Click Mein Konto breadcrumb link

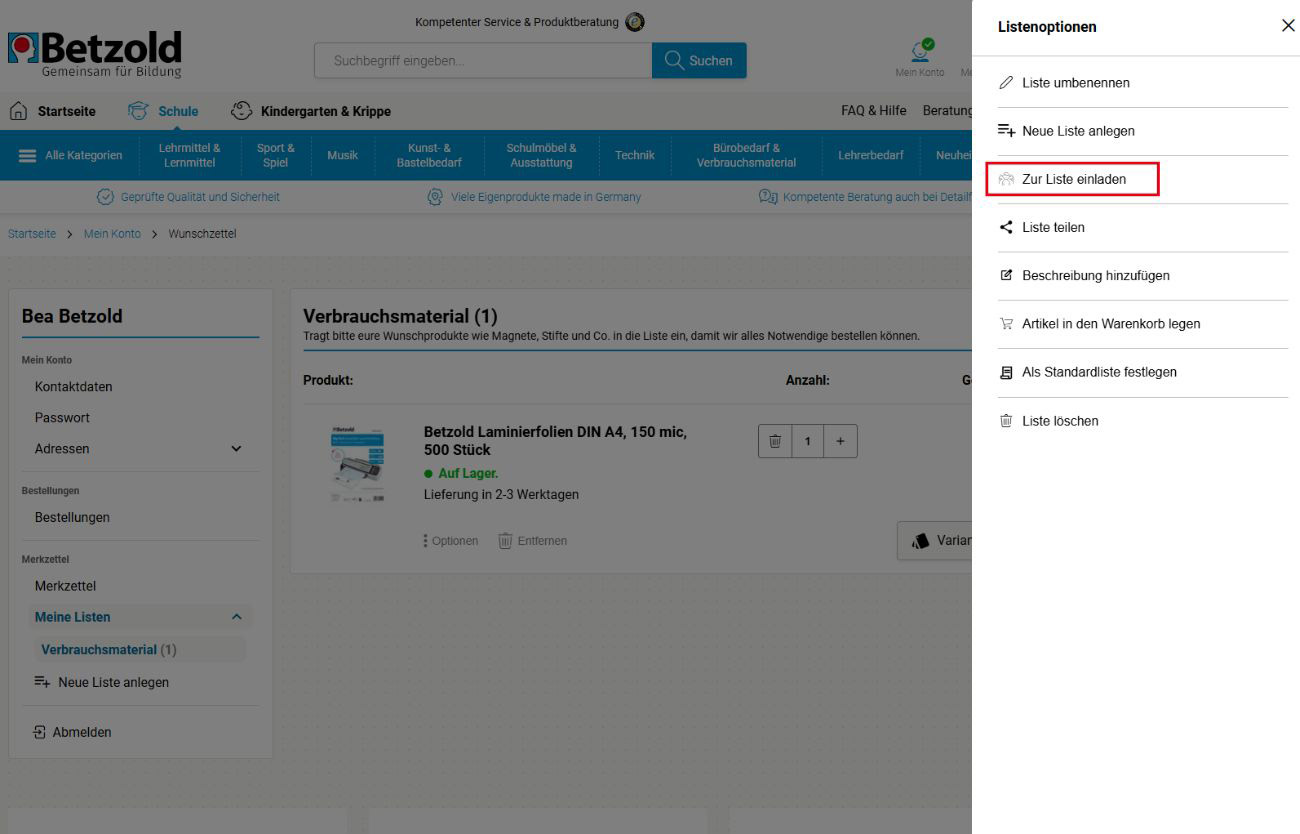click(x=112, y=234)
